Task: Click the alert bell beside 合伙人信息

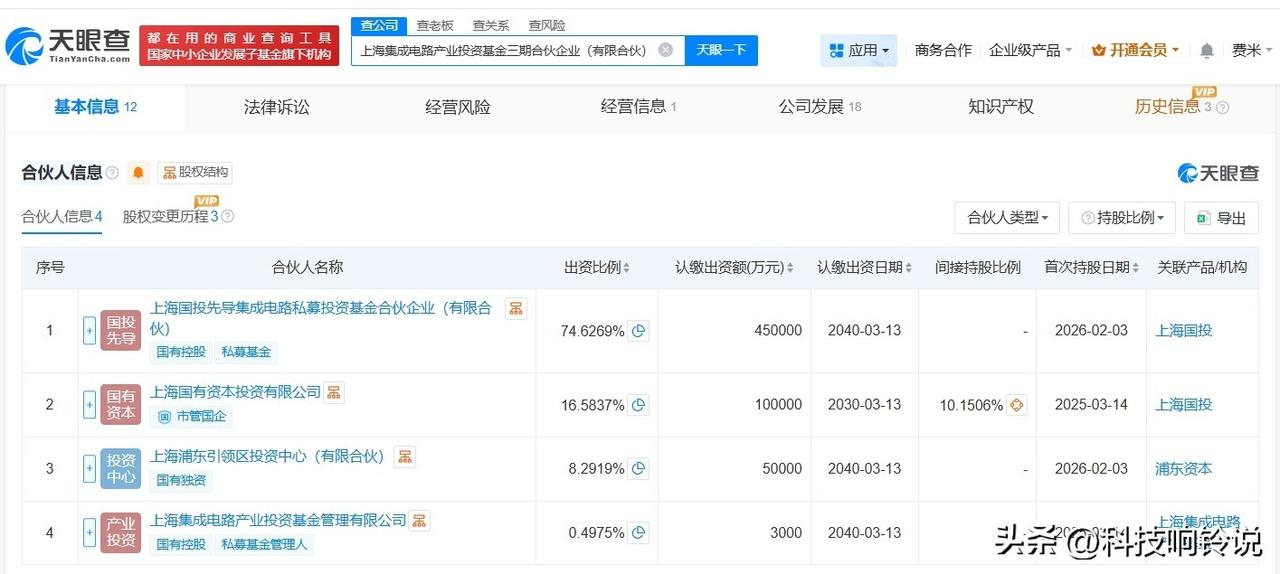Action: 138,172
